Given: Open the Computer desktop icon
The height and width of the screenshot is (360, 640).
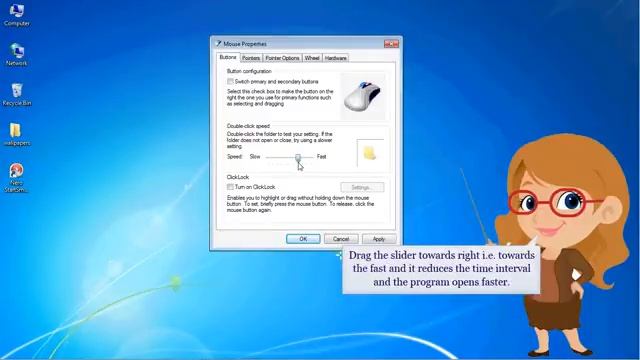Looking at the screenshot, I should (16, 15).
